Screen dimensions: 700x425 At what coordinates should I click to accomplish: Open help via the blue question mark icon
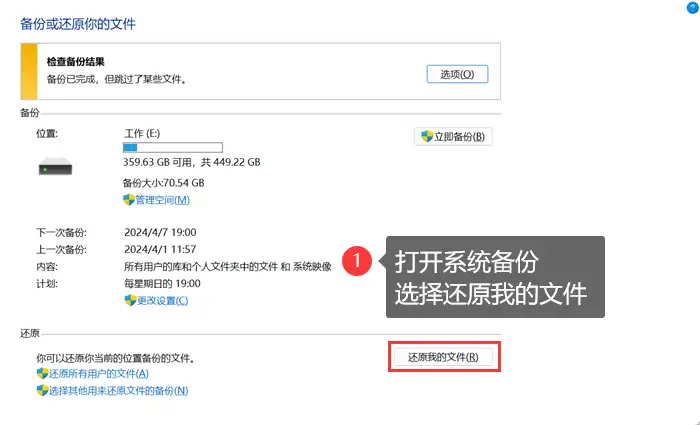coord(693,8)
